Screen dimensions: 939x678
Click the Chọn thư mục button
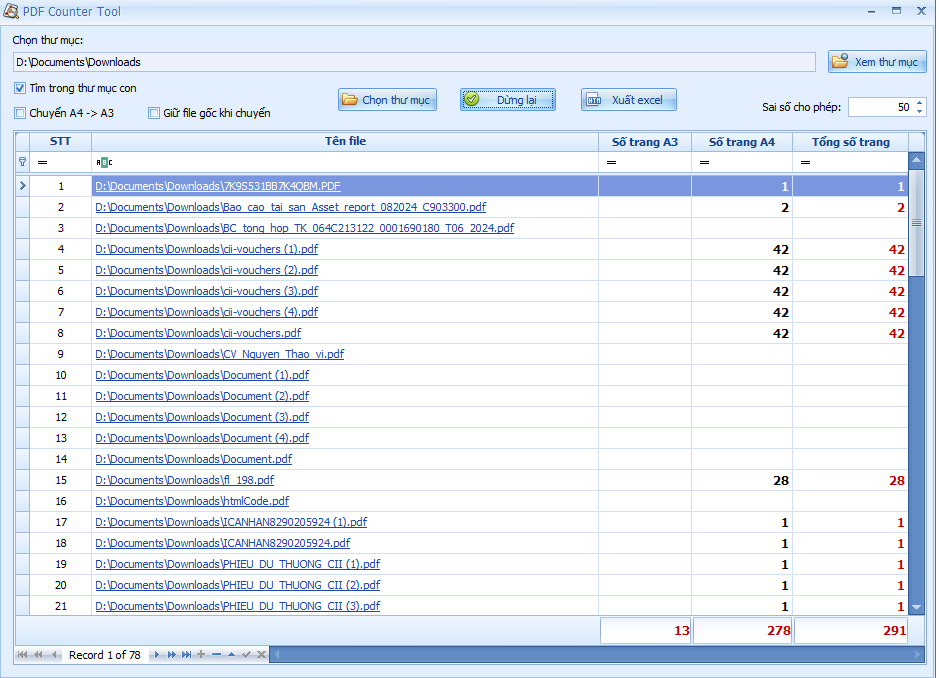coord(387,99)
